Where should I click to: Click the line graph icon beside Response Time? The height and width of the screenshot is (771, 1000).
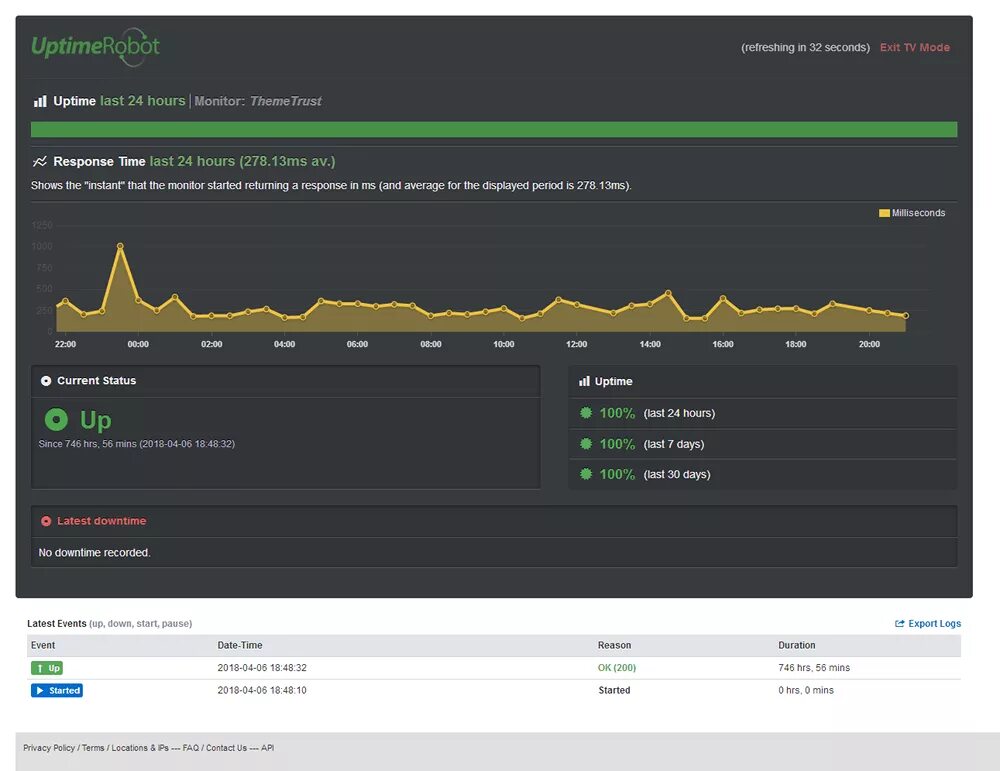tap(40, 161)
